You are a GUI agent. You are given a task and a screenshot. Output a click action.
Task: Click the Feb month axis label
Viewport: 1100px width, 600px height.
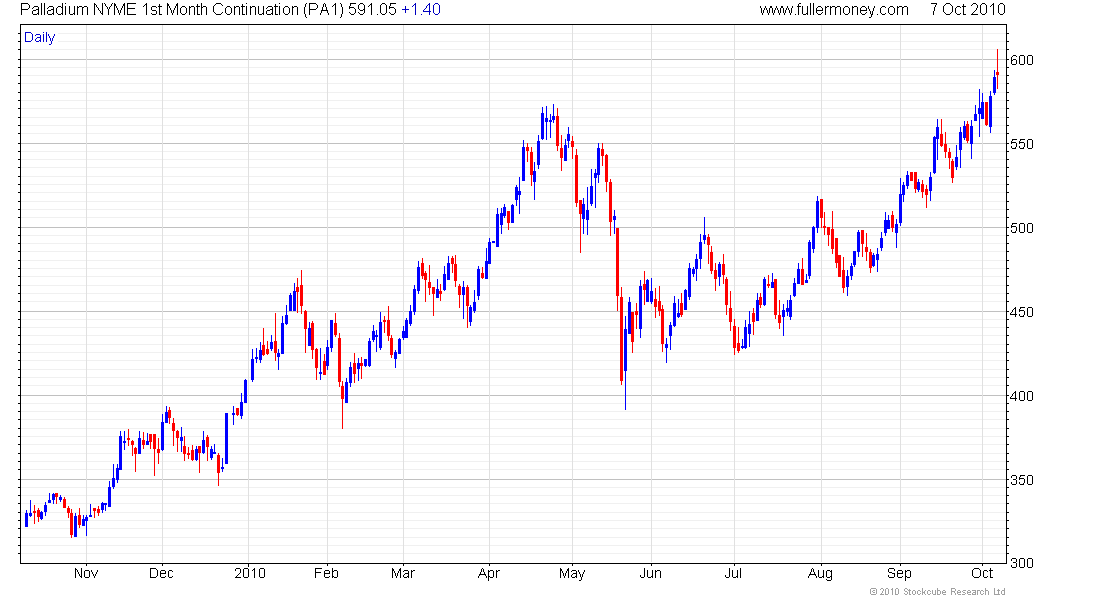click(326, 573)
